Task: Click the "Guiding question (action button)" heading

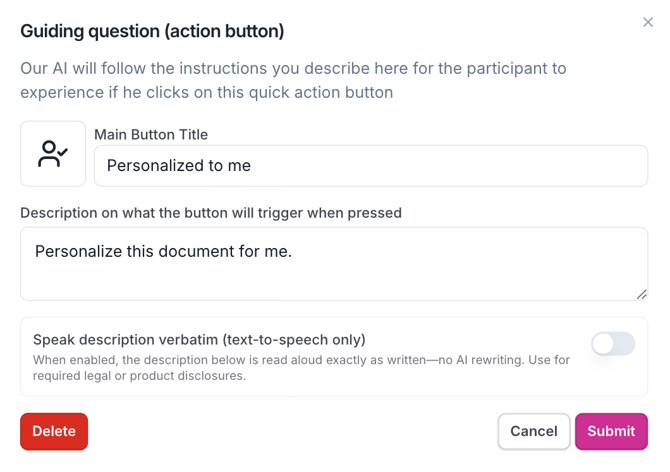Action: (152, 31)
